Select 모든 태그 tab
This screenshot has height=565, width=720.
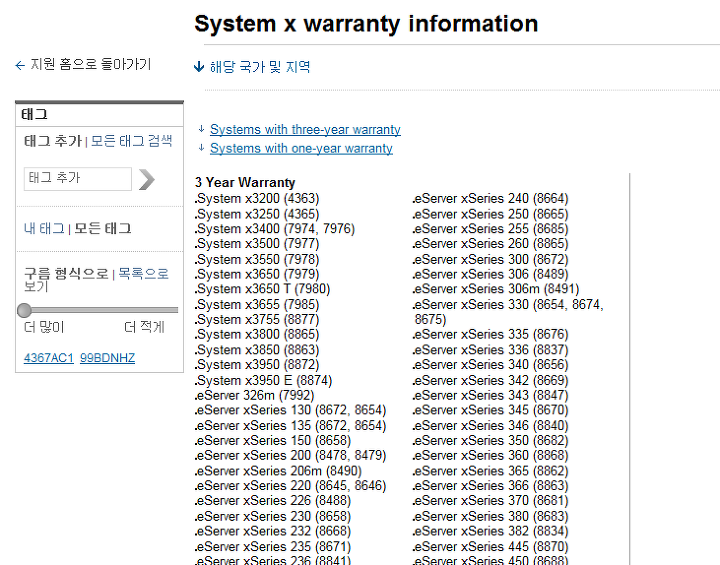point(103,228)
